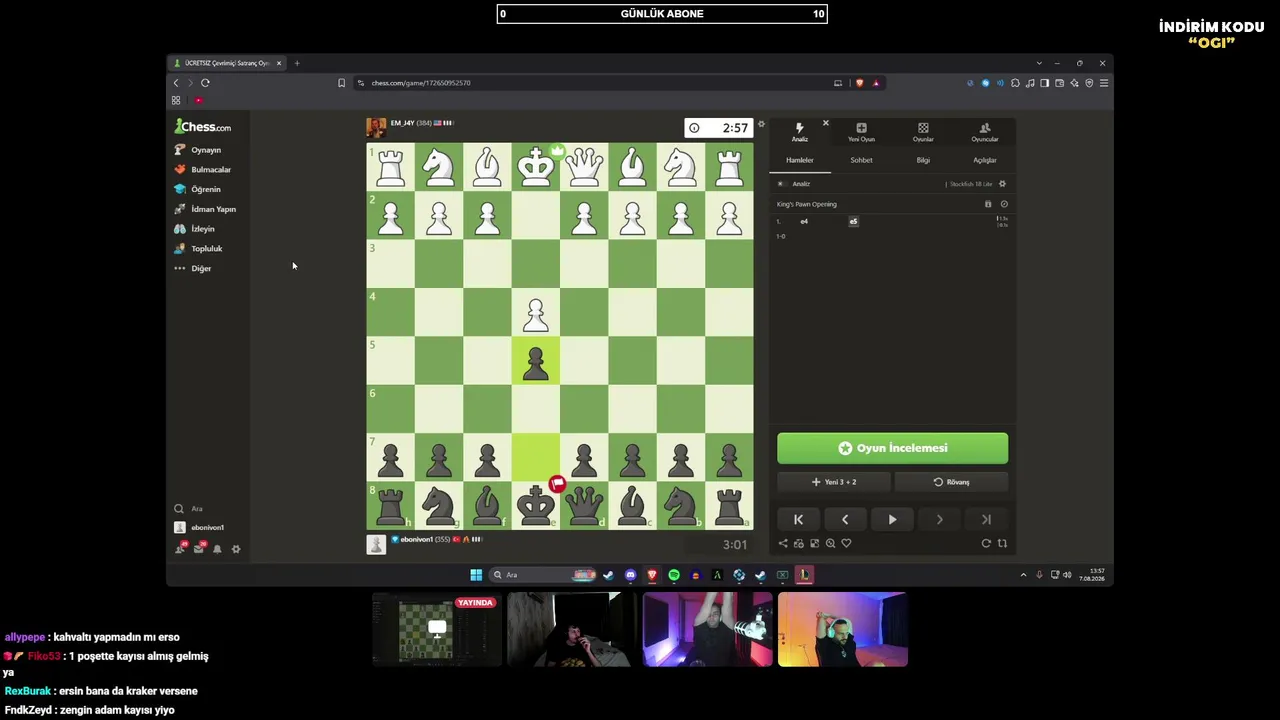Viewport: 1280px width, 720px height.
Task: Go forward one move
Action: tap(939, 519)
